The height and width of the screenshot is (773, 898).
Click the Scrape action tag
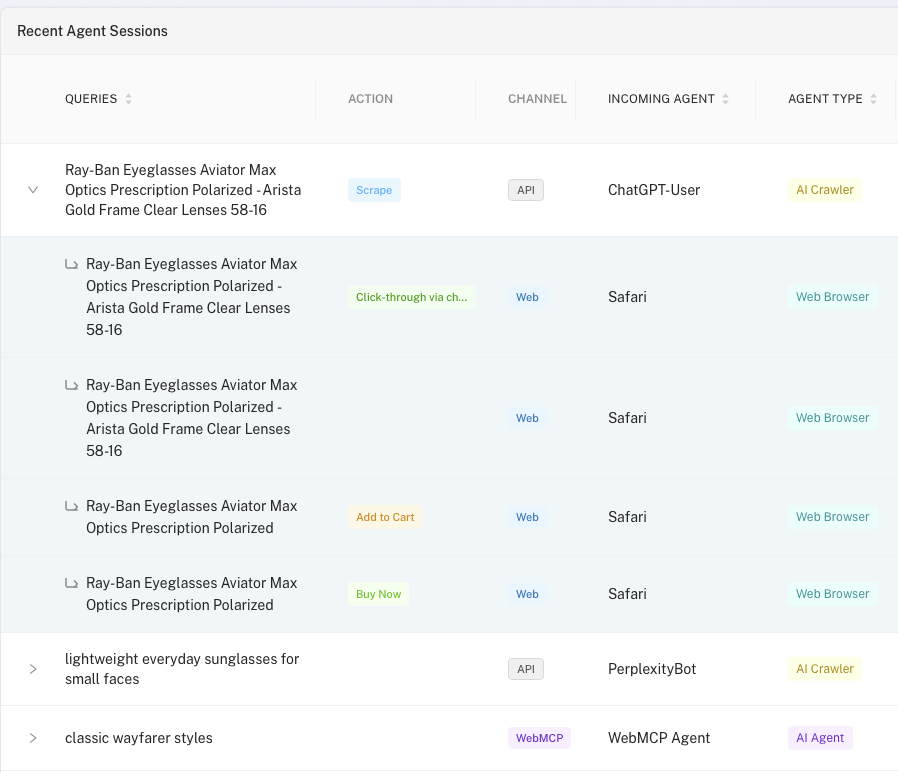[374, 190]
